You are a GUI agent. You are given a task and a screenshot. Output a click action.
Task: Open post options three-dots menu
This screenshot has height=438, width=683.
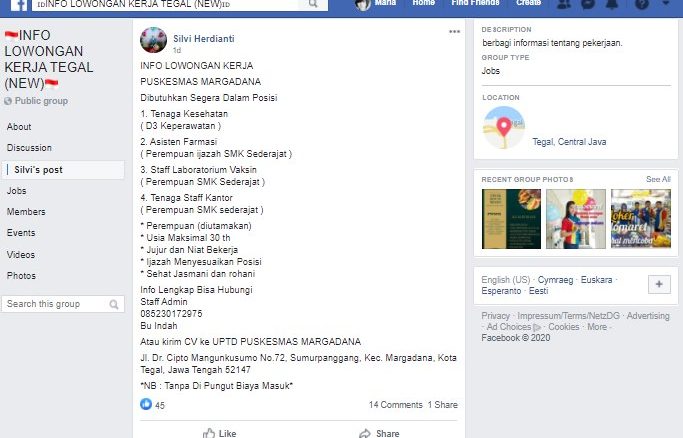(x=454, y=31)
